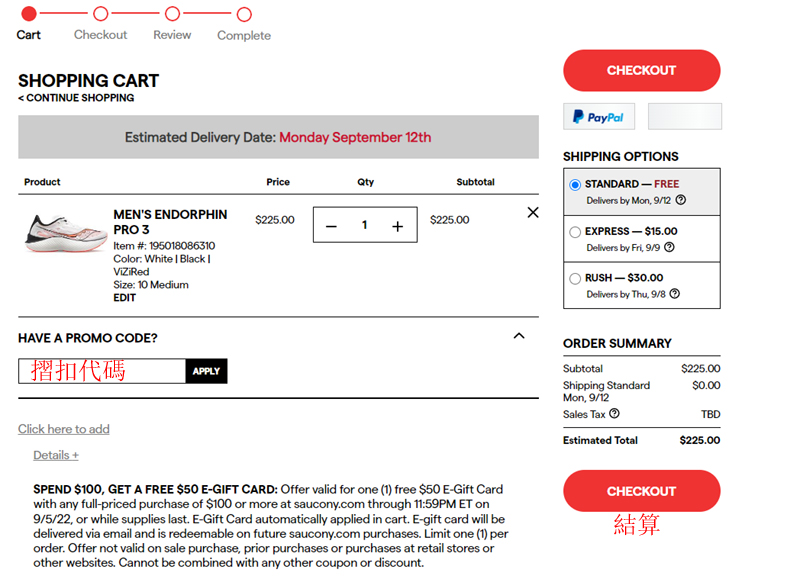Screen dimensions: 800x582
Task: Click the Order Summary Subtotal $225.00 amount
Action: coord(701,368)
